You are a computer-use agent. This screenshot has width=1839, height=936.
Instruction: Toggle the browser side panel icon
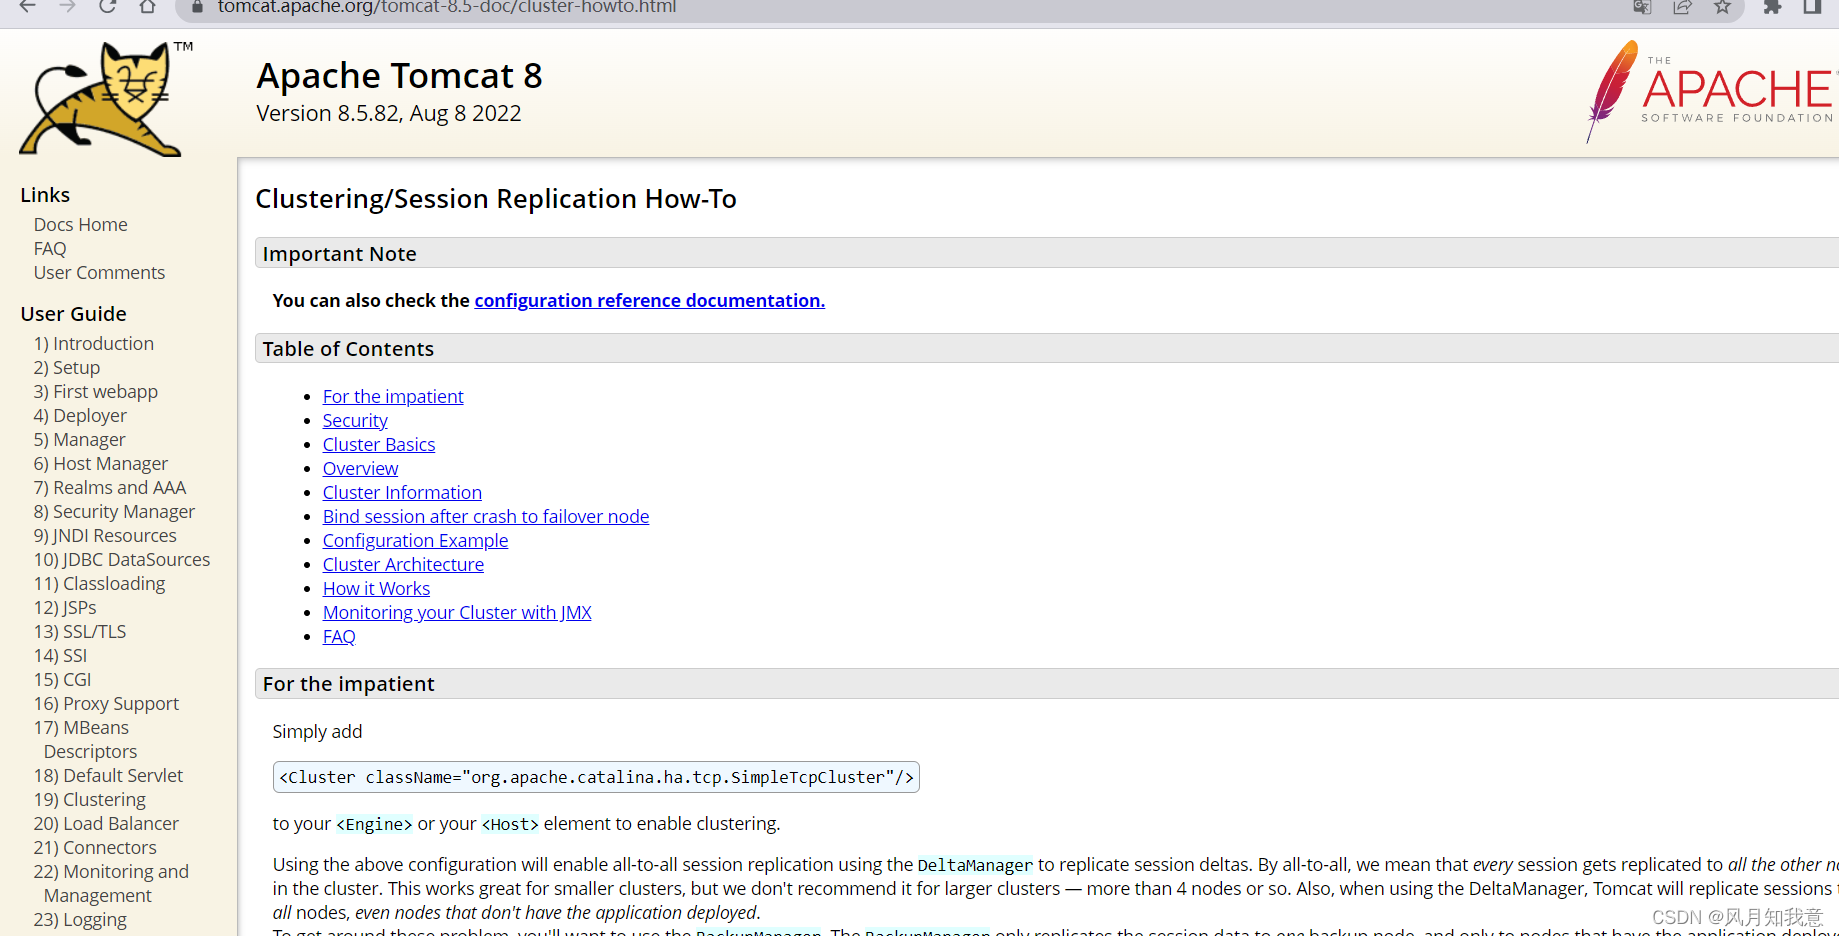(x=1812, y=7)
